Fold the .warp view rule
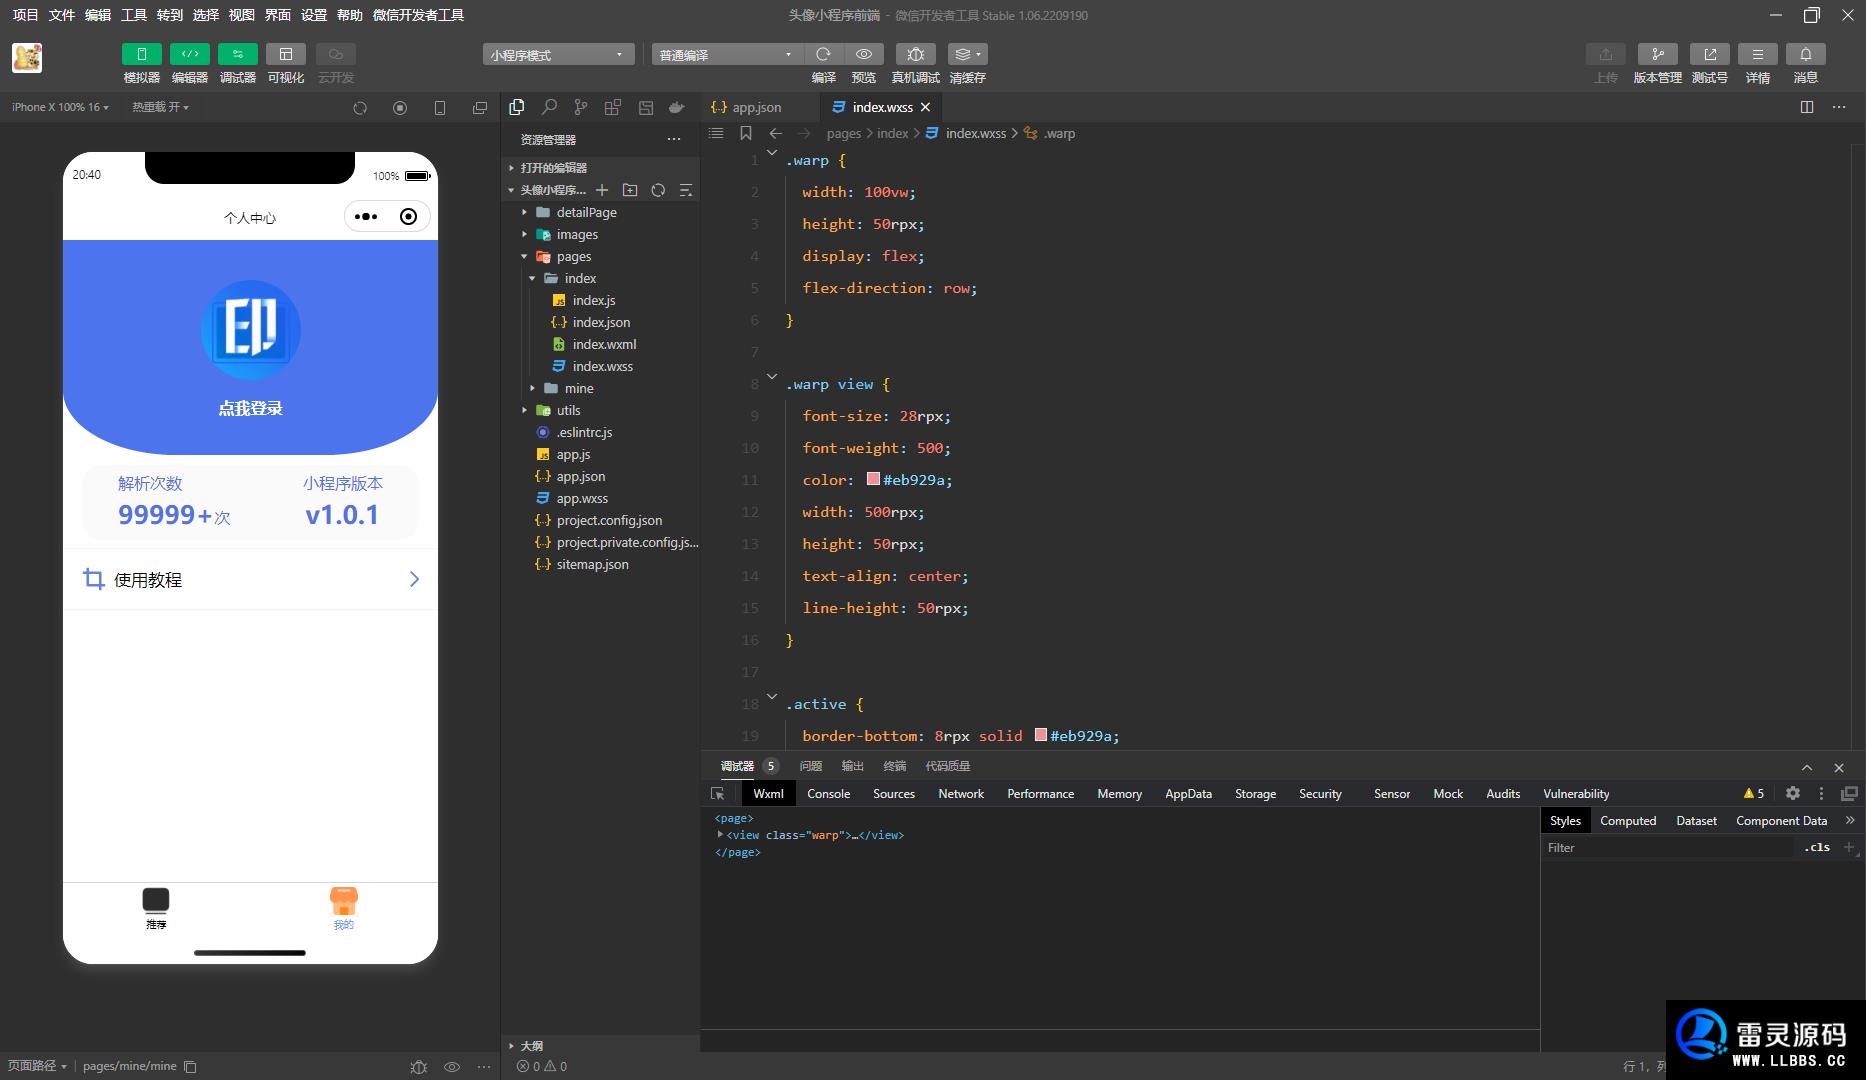Screen dimensions: 1866x1080 click(772, 376)
